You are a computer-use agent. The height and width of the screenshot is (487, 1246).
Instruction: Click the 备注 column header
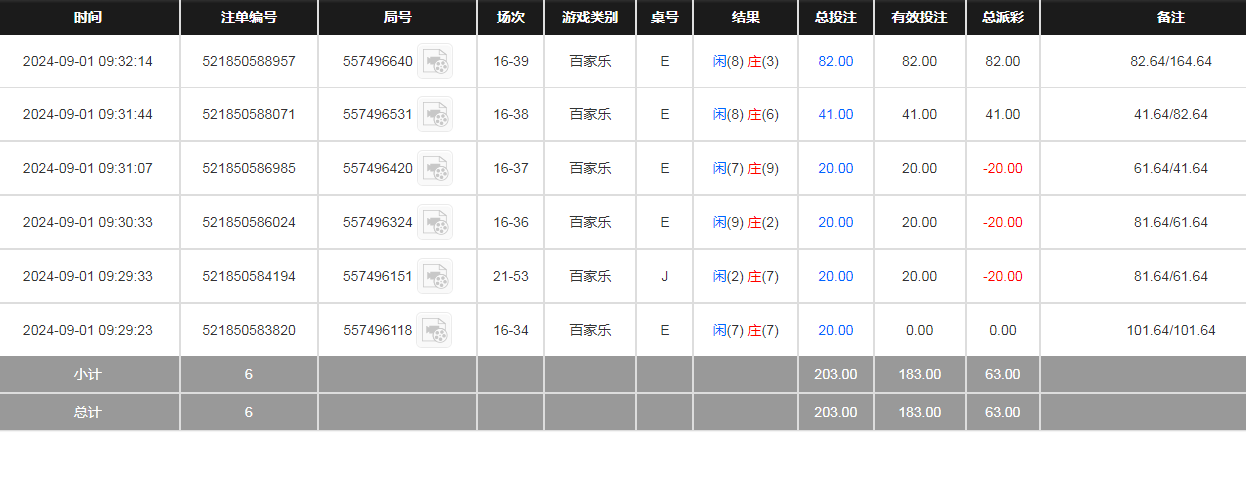1170,18
